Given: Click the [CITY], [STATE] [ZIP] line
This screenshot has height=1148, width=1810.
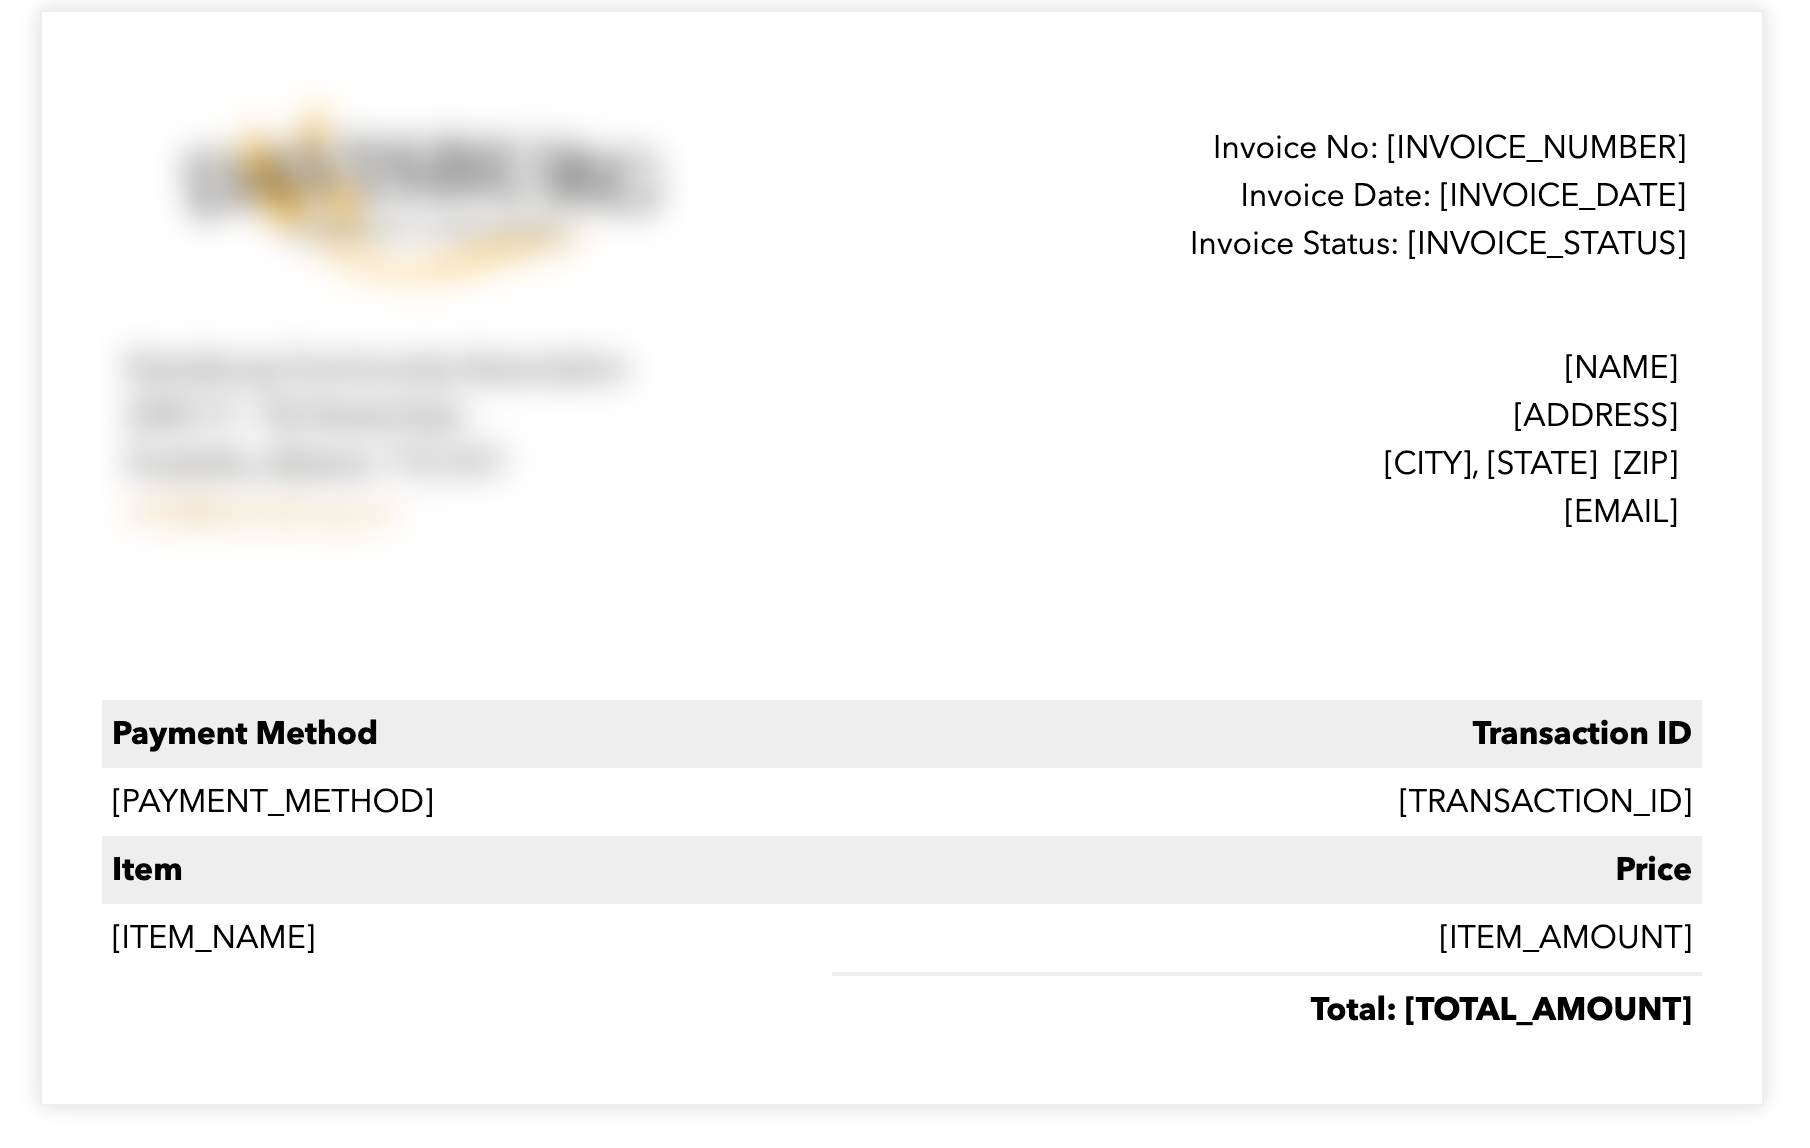Looking at the screenshot, I should tap(1530, 464).
